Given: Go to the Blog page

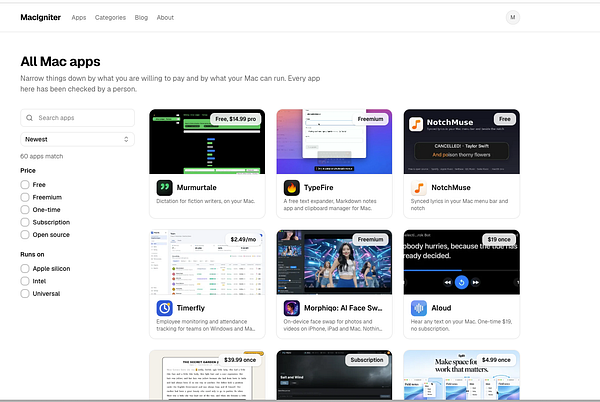Looking at the screenshot, I should 141,18.
